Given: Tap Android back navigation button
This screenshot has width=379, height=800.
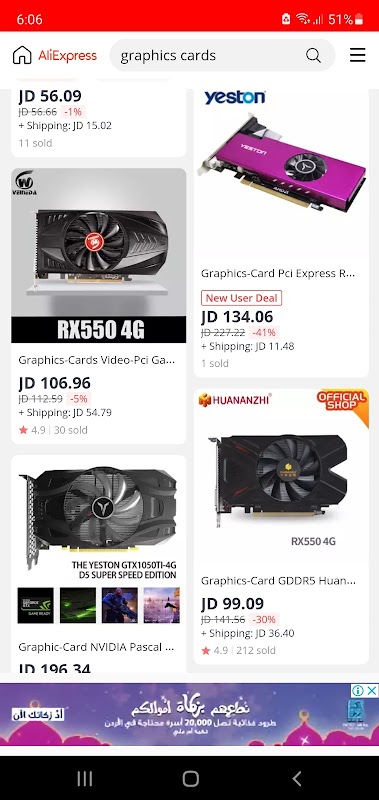Looking at the screenshot, I should (297, 779).
